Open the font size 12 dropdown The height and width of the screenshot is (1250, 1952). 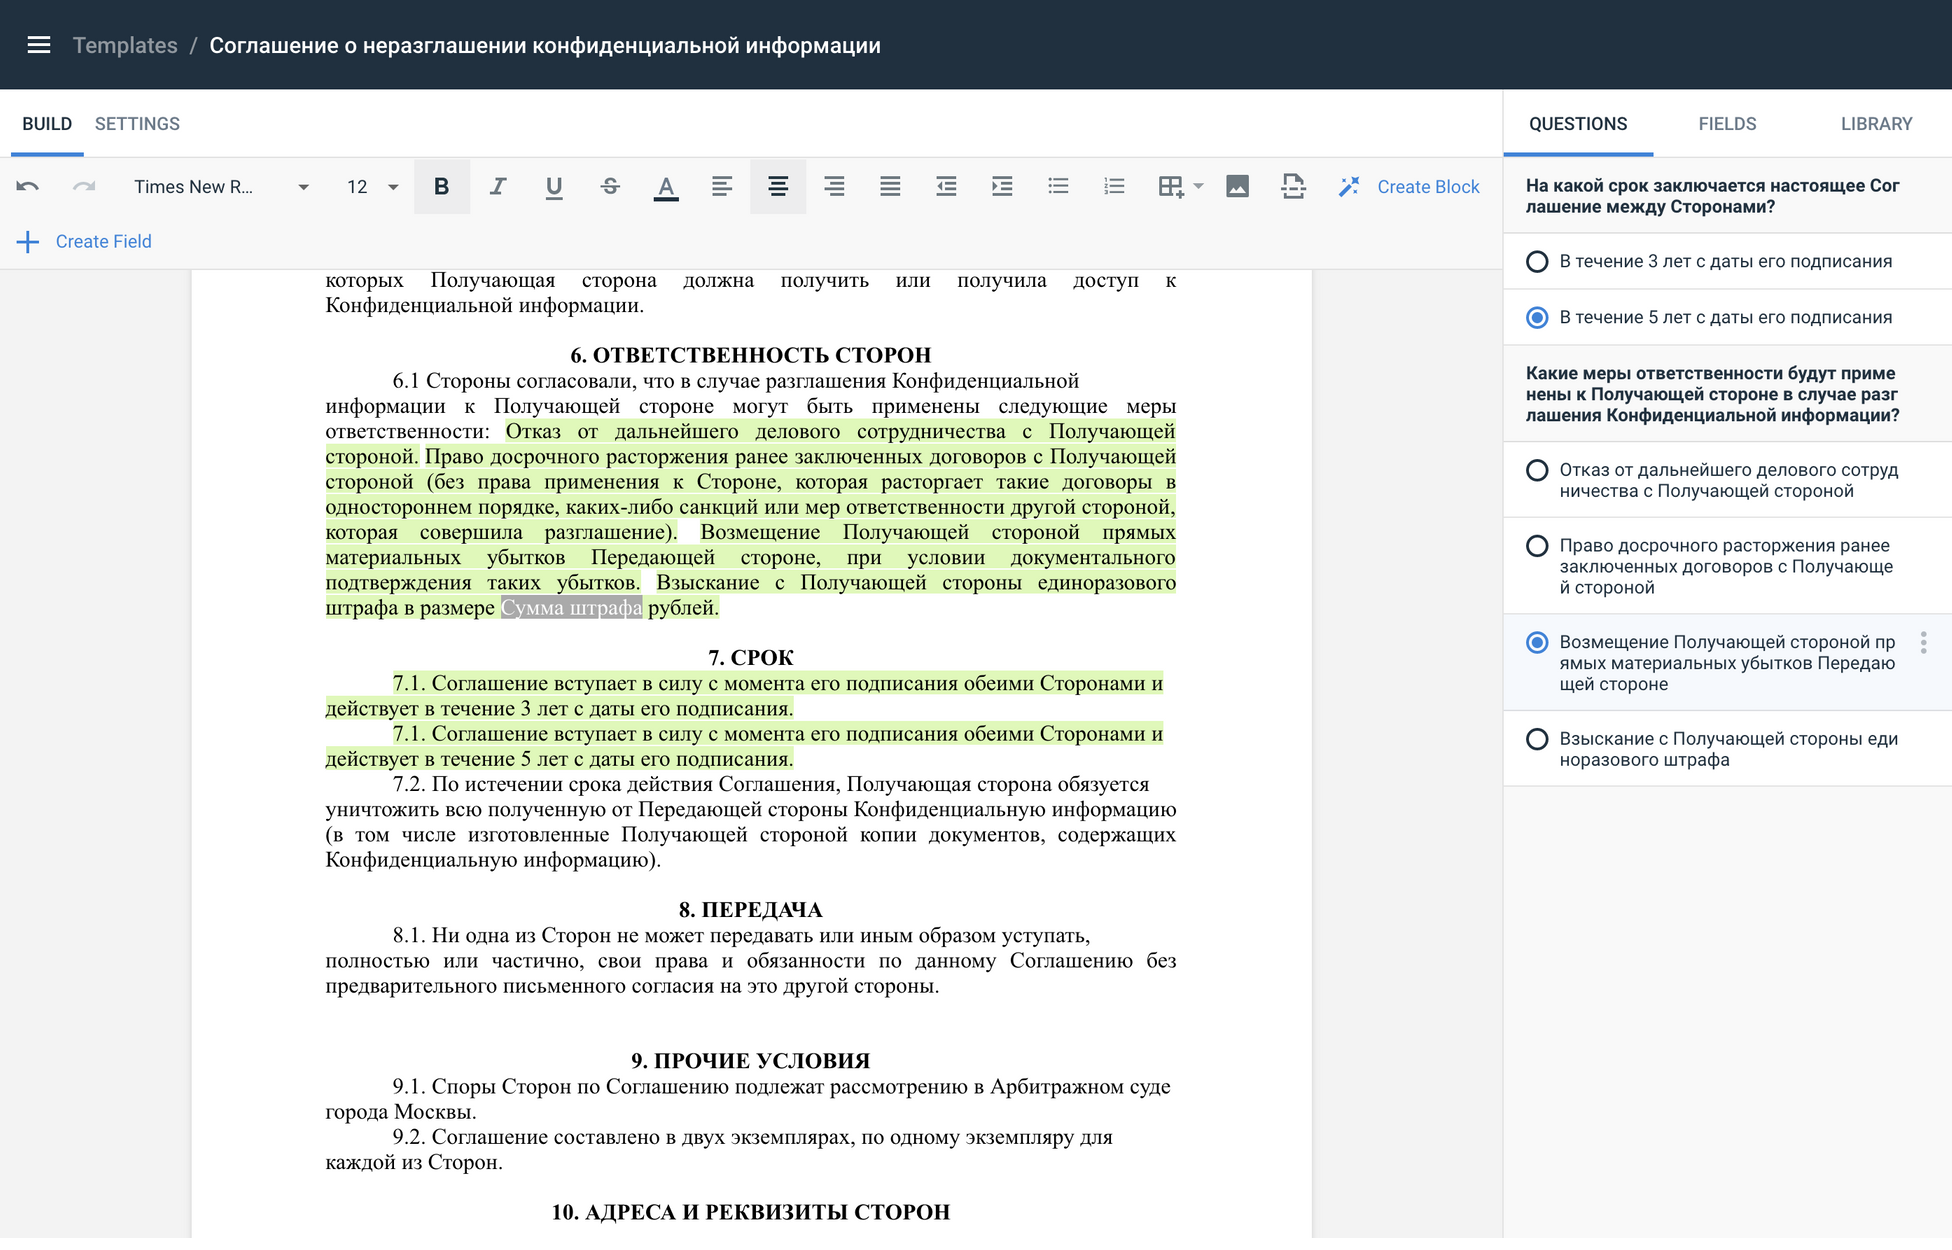[x=372, y=187]
